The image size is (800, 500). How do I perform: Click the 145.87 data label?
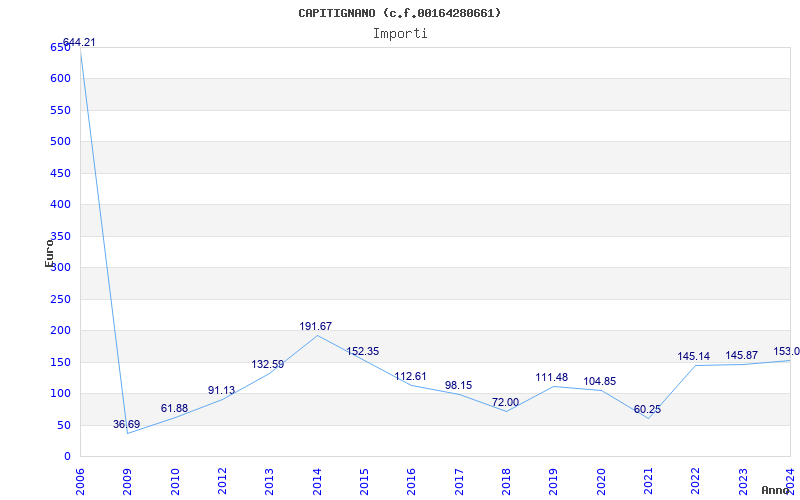[742, 355]
